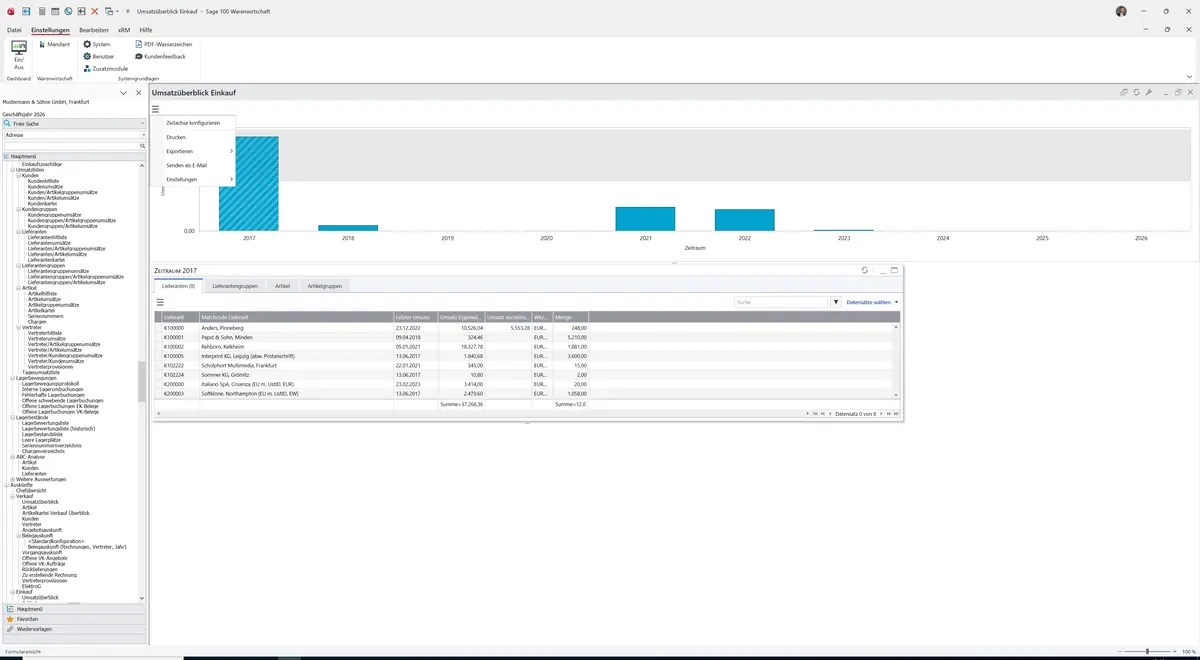
Task: Open the Datensätze wählen dropdown
Action: (x=872, y=302)
